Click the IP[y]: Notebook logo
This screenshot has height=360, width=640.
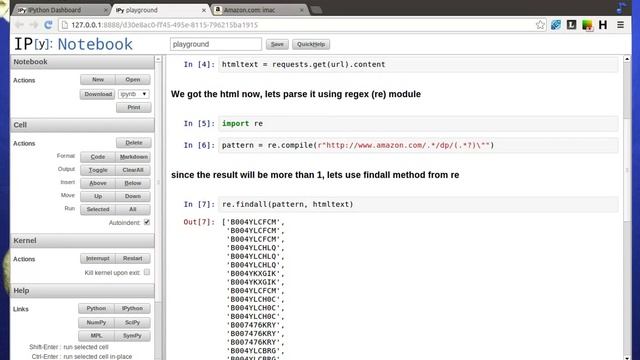pos(73,44)
